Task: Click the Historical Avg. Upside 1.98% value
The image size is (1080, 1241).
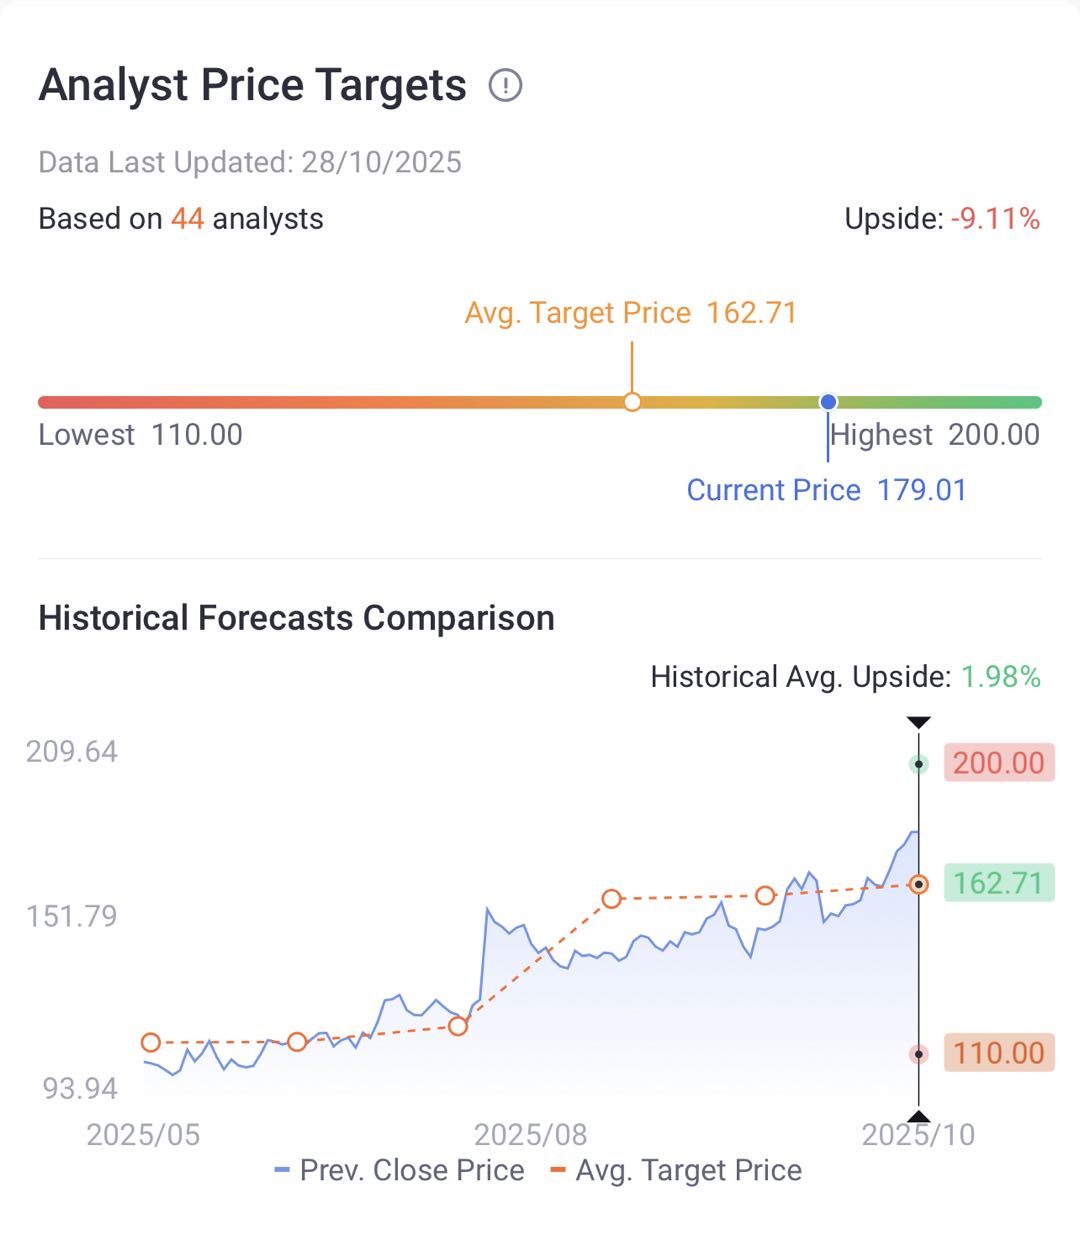Action: (x=1000, y=677)
